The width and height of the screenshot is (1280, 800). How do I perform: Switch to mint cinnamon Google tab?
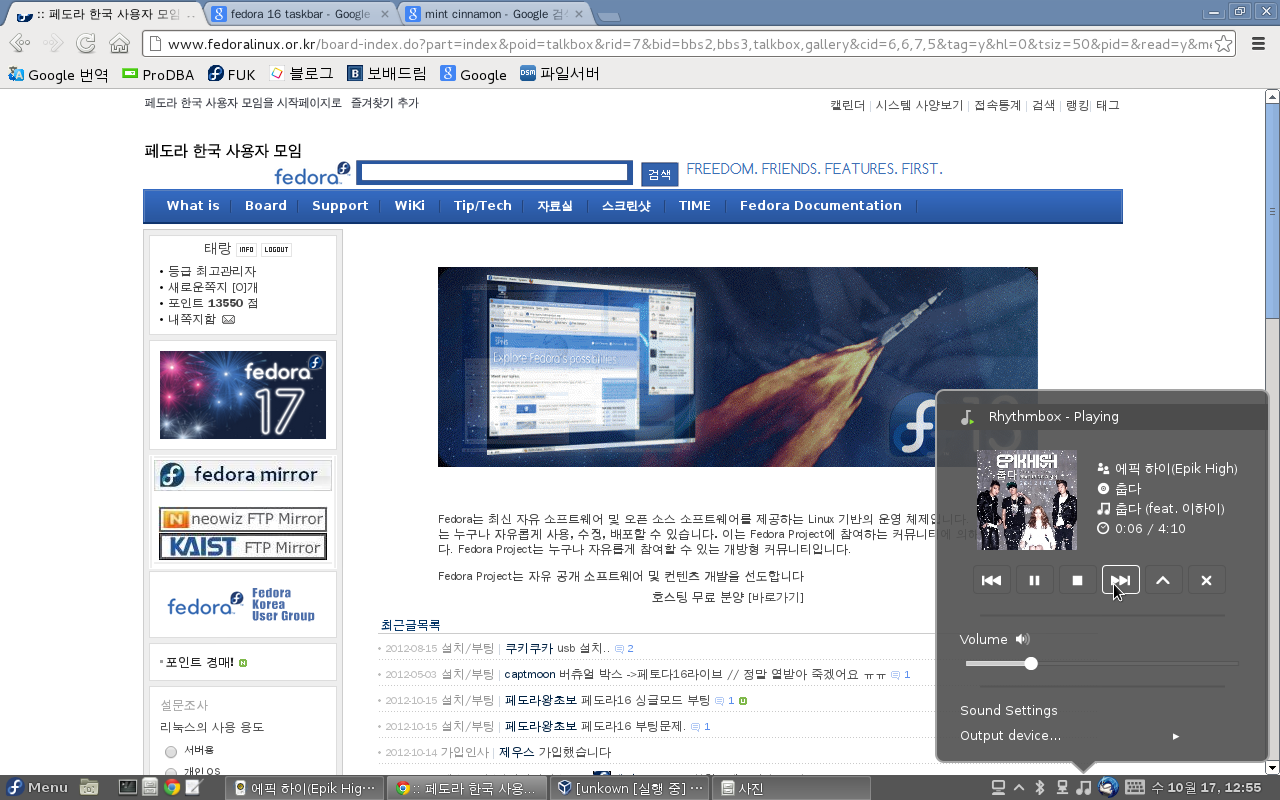495,14
